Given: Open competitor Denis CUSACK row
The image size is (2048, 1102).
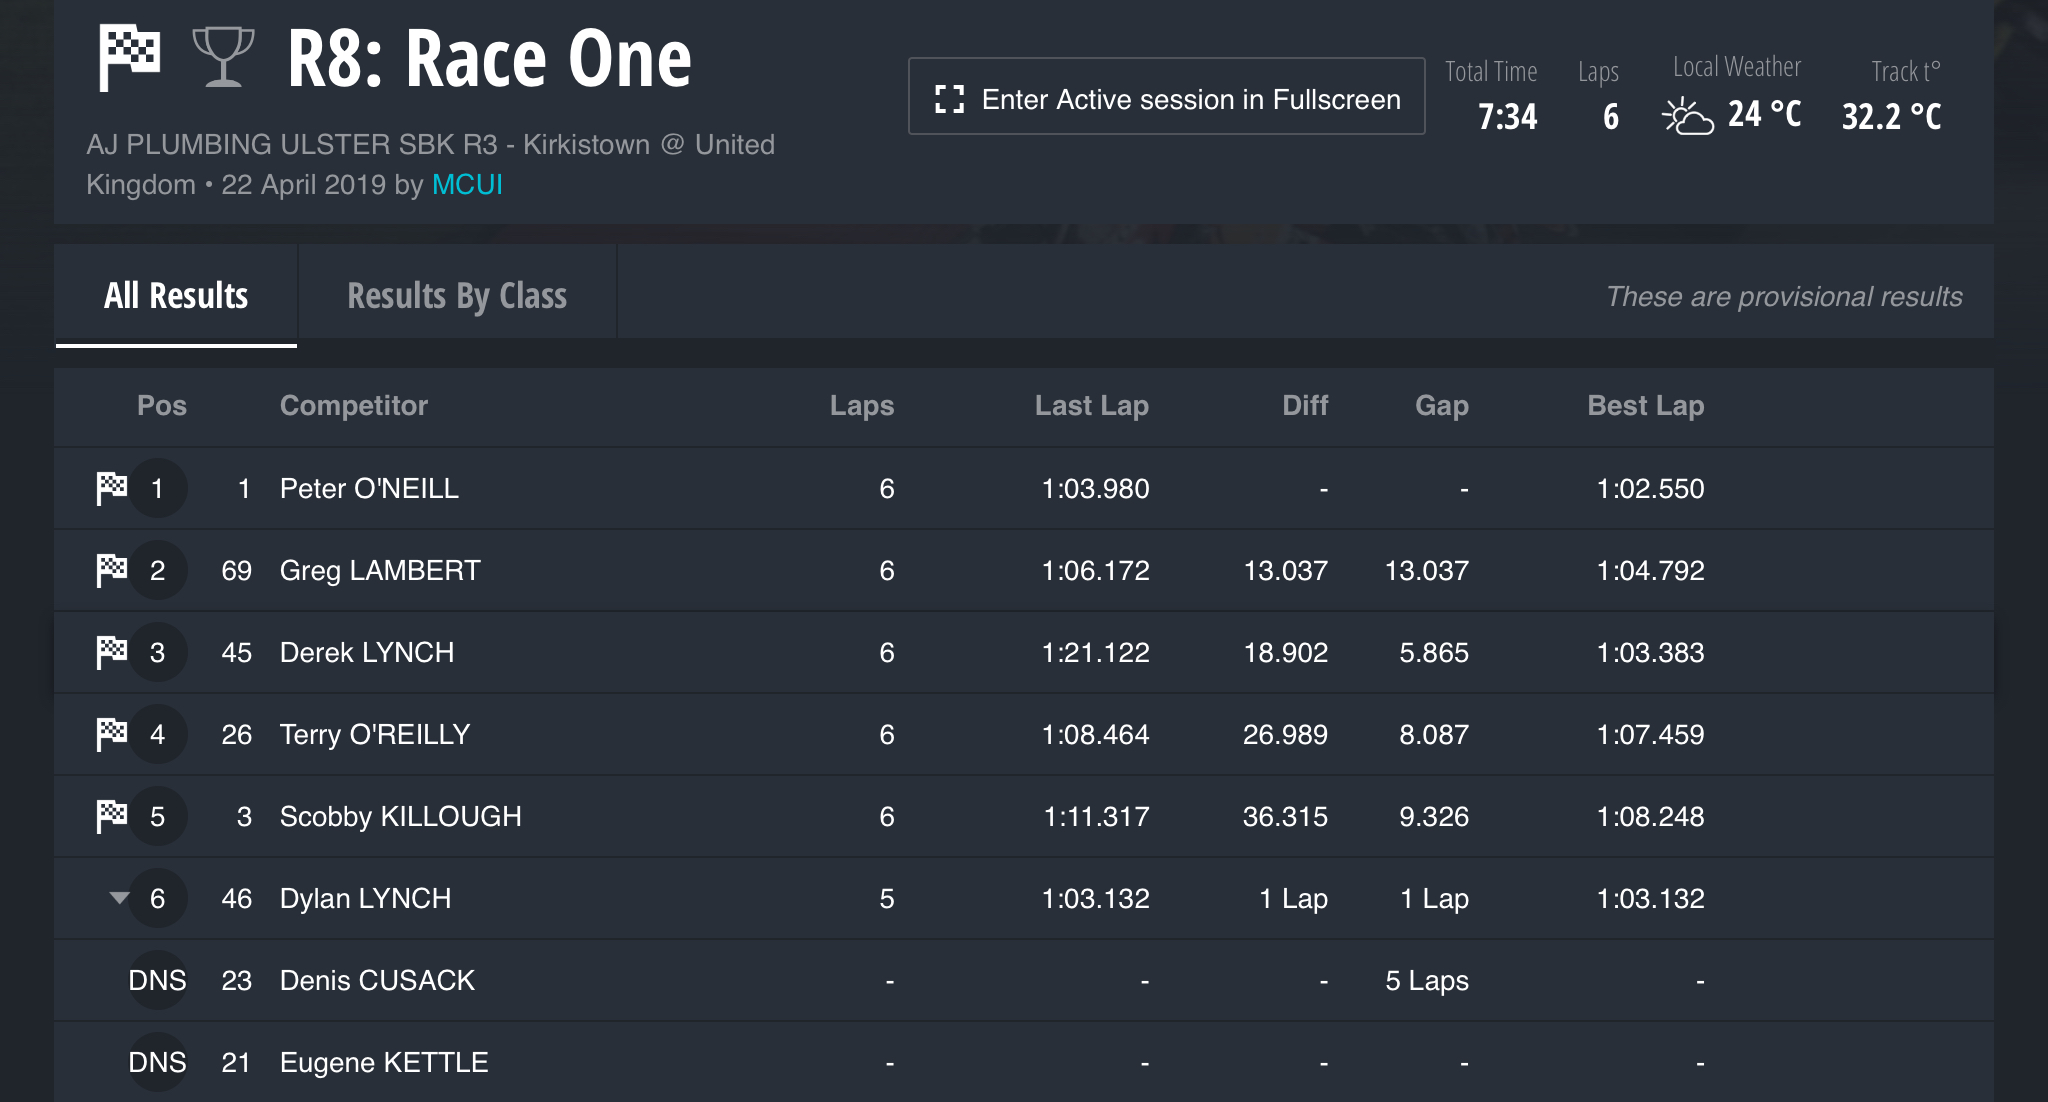Looking at the screenshot, I should pyautogui.click(x=1023, y=980).
